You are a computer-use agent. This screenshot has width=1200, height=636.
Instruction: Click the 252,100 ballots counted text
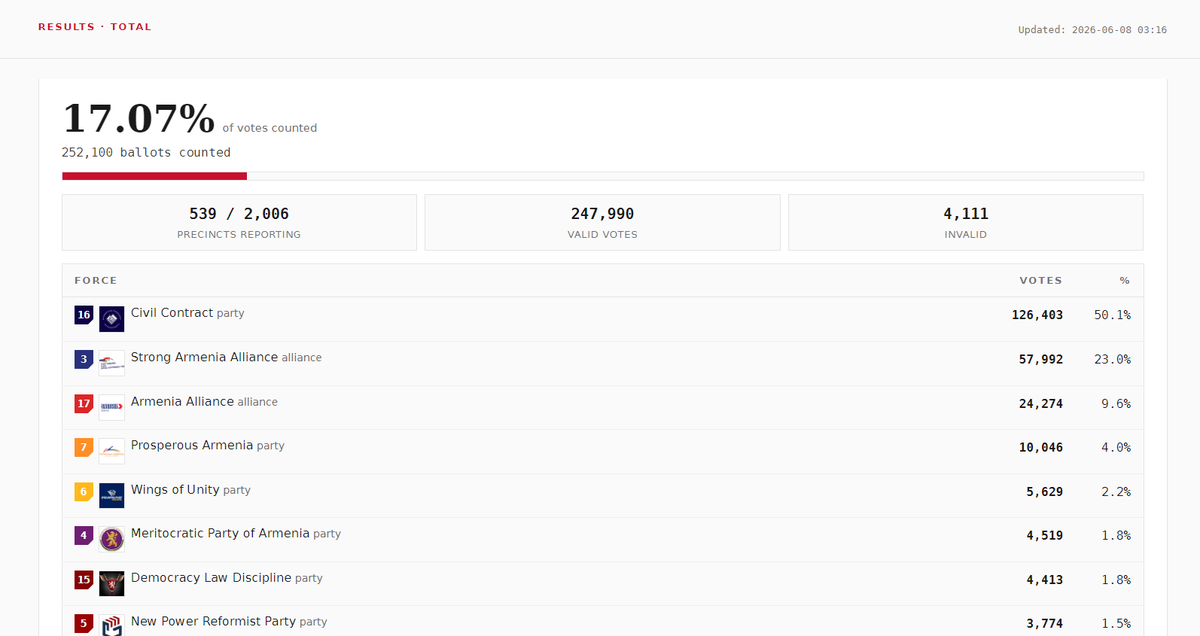[146, 153]
